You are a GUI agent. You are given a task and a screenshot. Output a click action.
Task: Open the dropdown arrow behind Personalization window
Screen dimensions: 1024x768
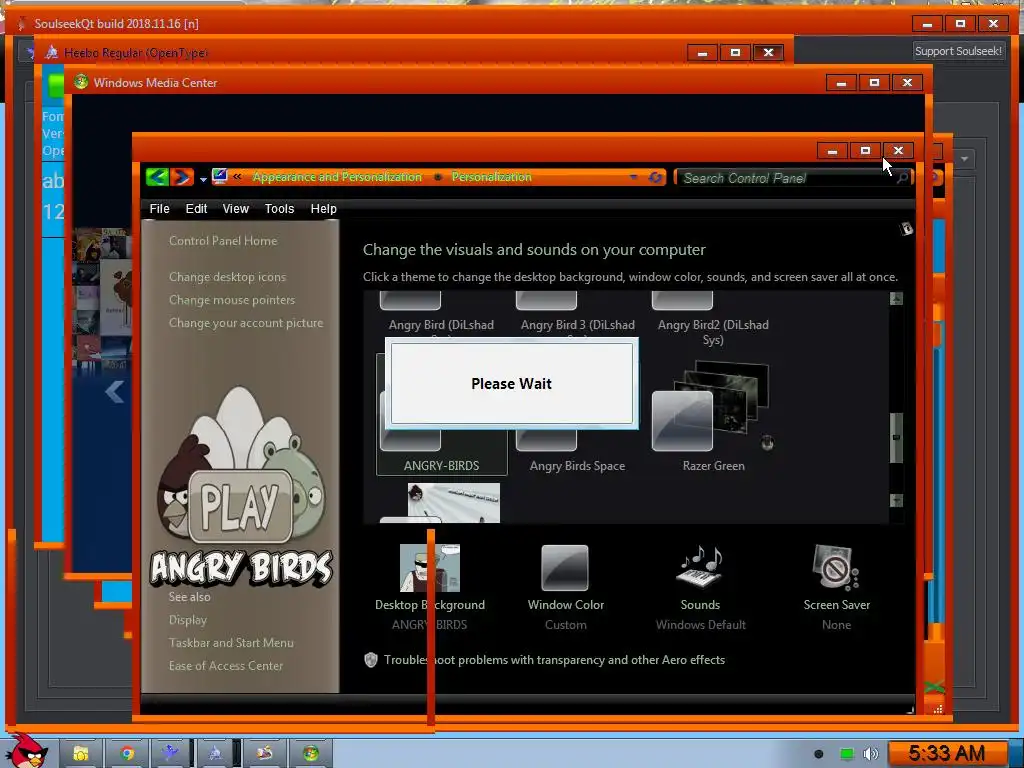[965, 159]
